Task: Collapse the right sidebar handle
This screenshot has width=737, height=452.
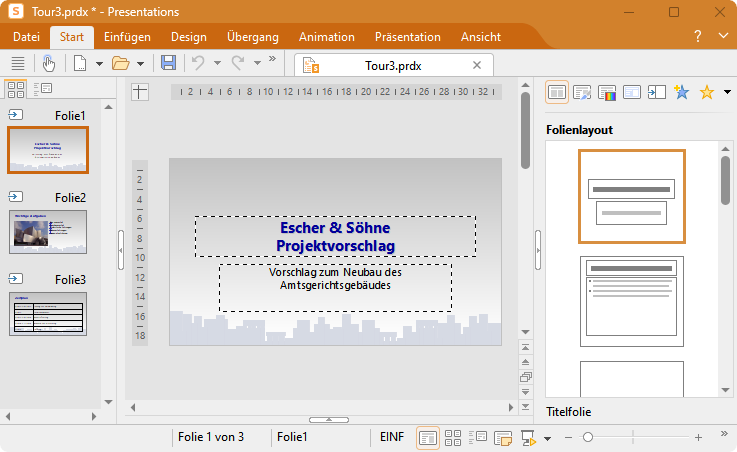Action: 538,250
